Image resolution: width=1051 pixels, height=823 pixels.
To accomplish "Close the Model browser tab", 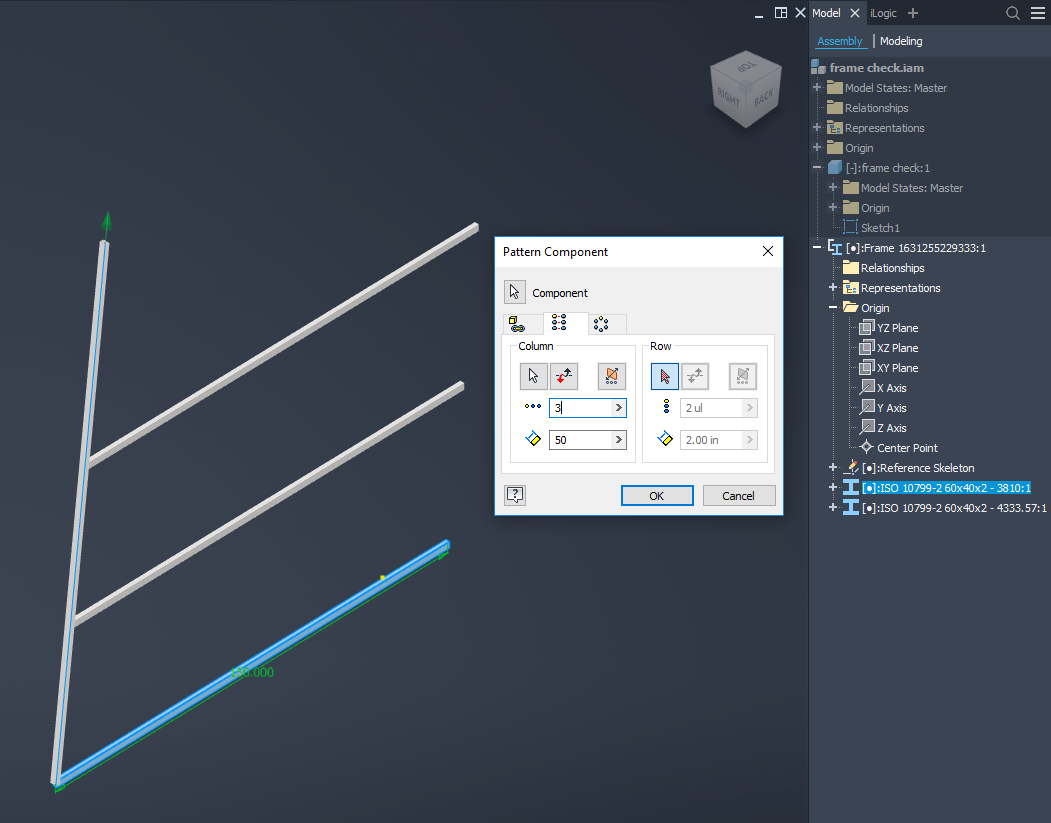I will coord(855,13).
